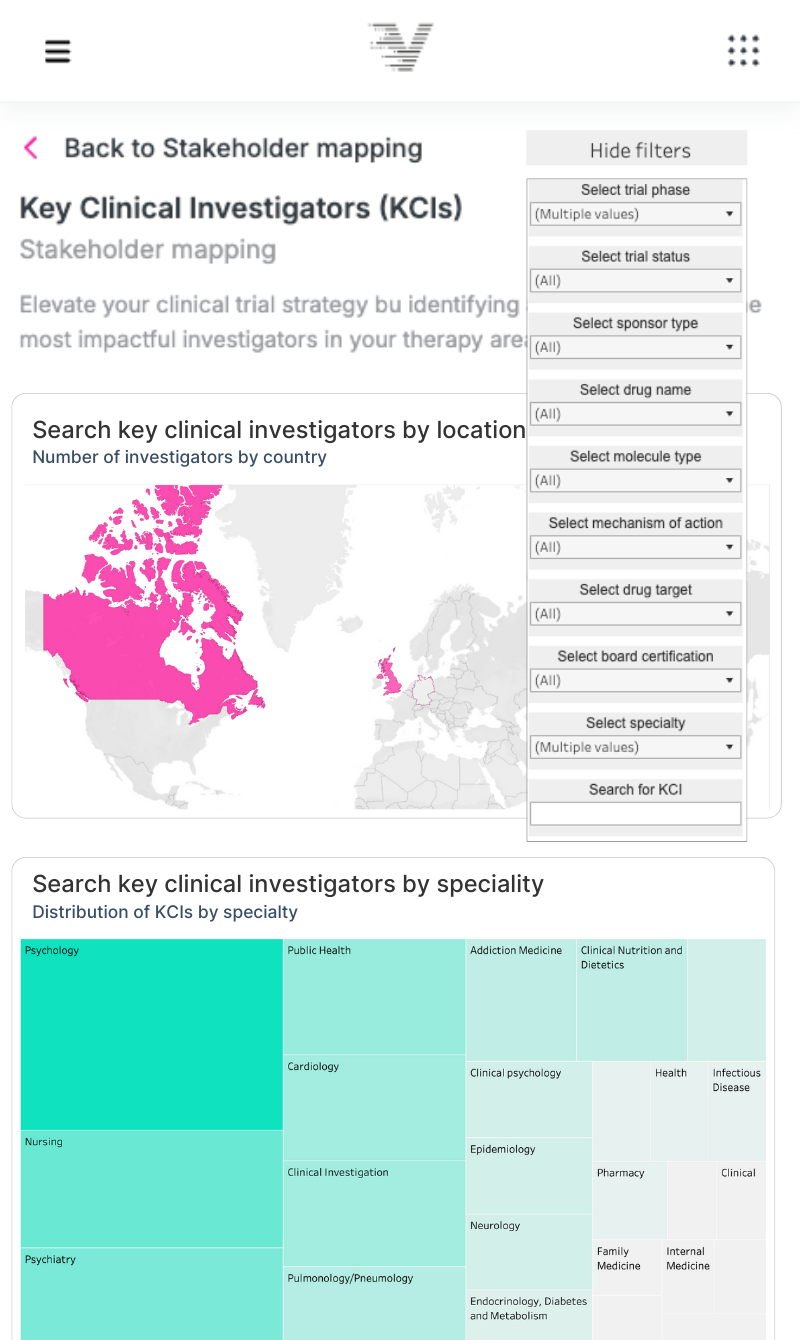
Task: Click the logo at top center
Action: click(x=400, y=47)
